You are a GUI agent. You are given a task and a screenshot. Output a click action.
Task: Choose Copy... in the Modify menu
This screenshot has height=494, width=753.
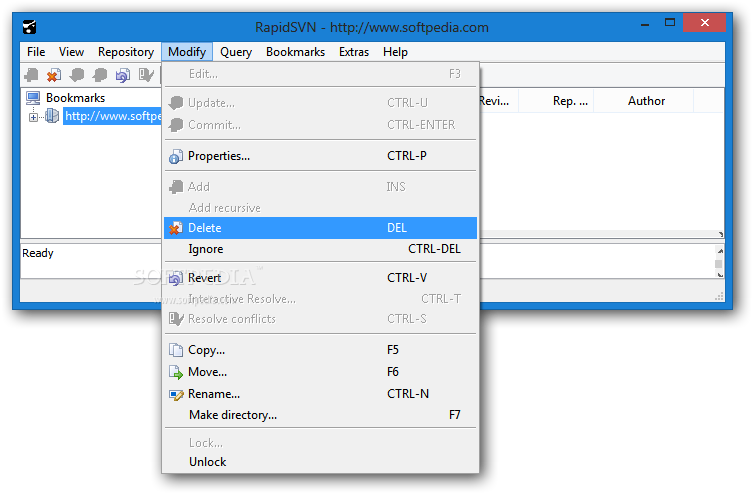320,350
